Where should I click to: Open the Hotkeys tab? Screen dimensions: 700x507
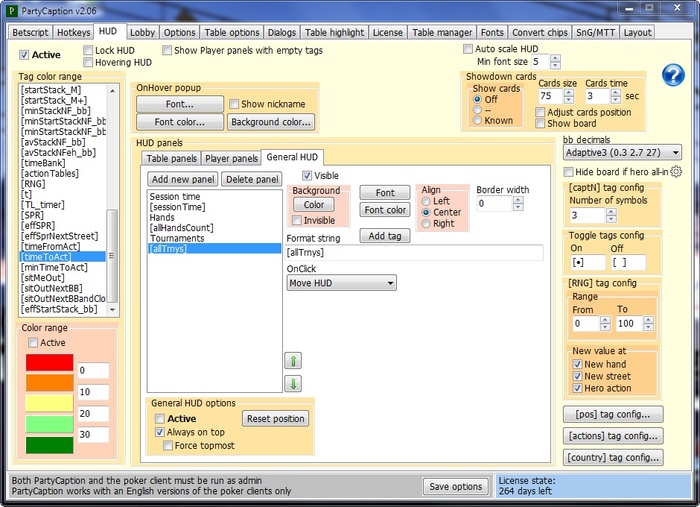pos(74,33)
